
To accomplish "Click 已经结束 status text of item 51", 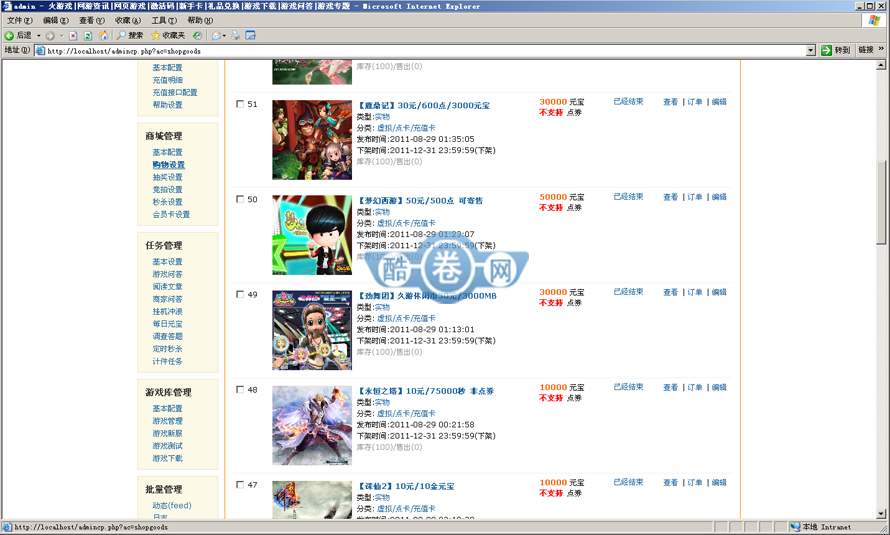I will tap(628, 102).
